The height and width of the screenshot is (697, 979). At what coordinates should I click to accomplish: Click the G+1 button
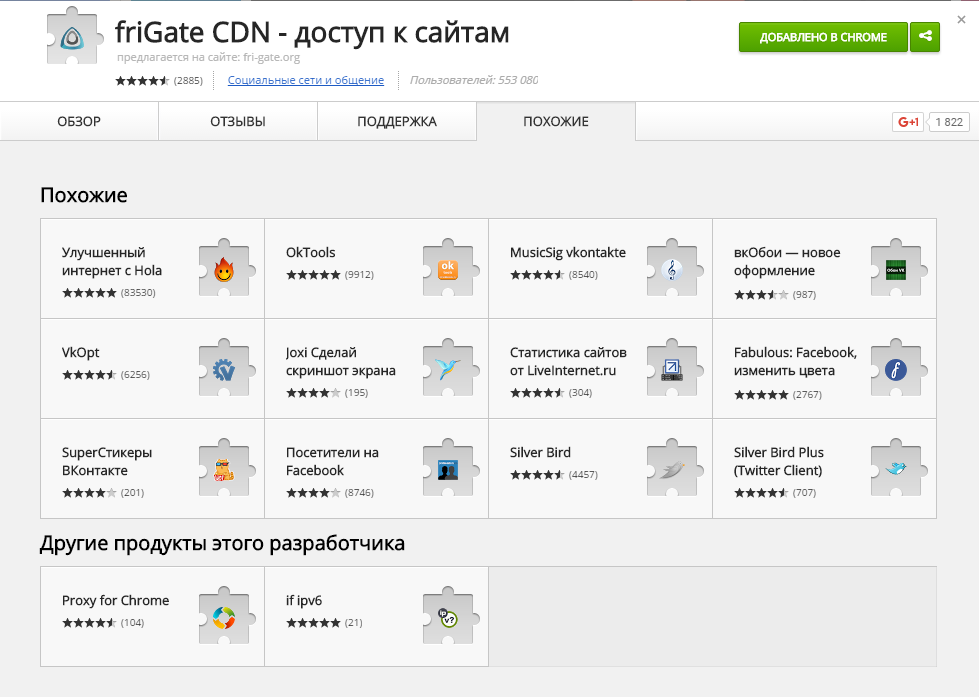[908, 122]
